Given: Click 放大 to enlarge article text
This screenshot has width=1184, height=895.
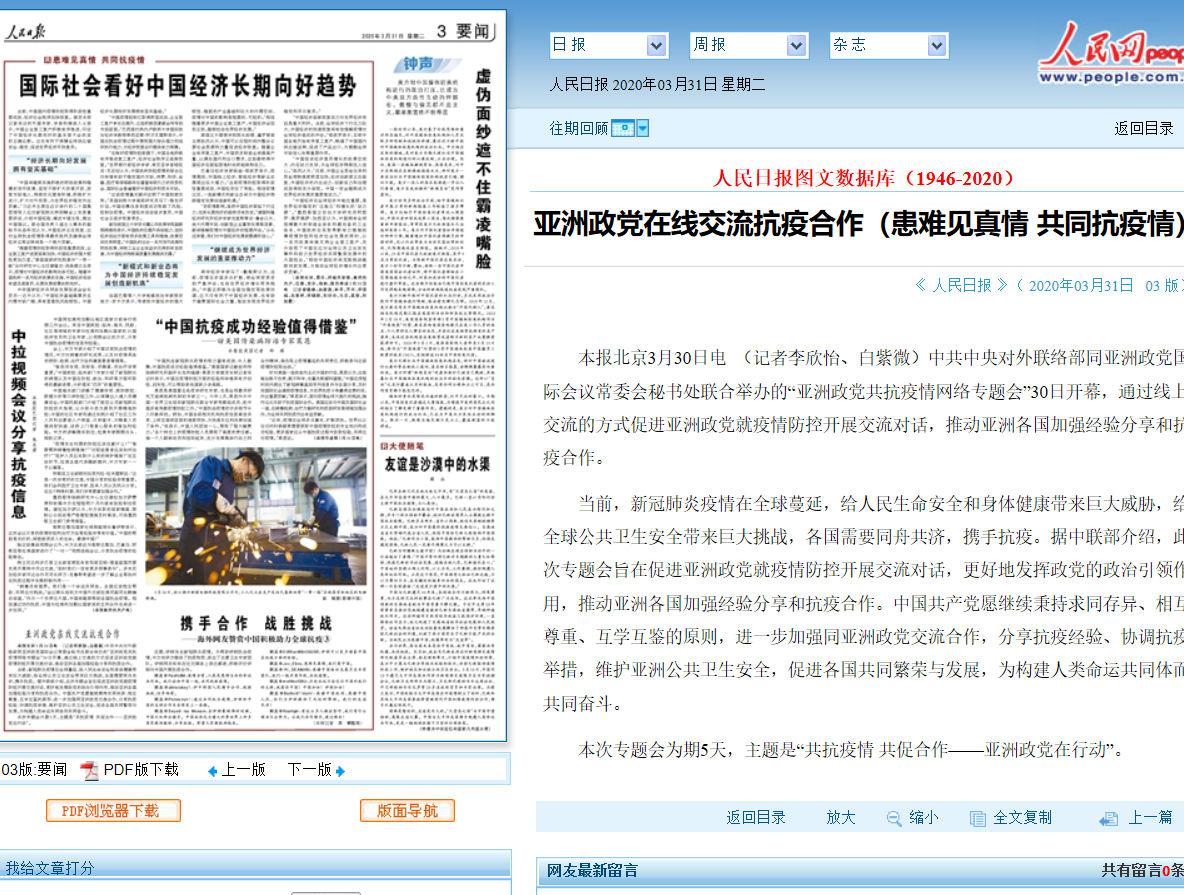Looking at the screenshot, I should (x=840, y=817).
